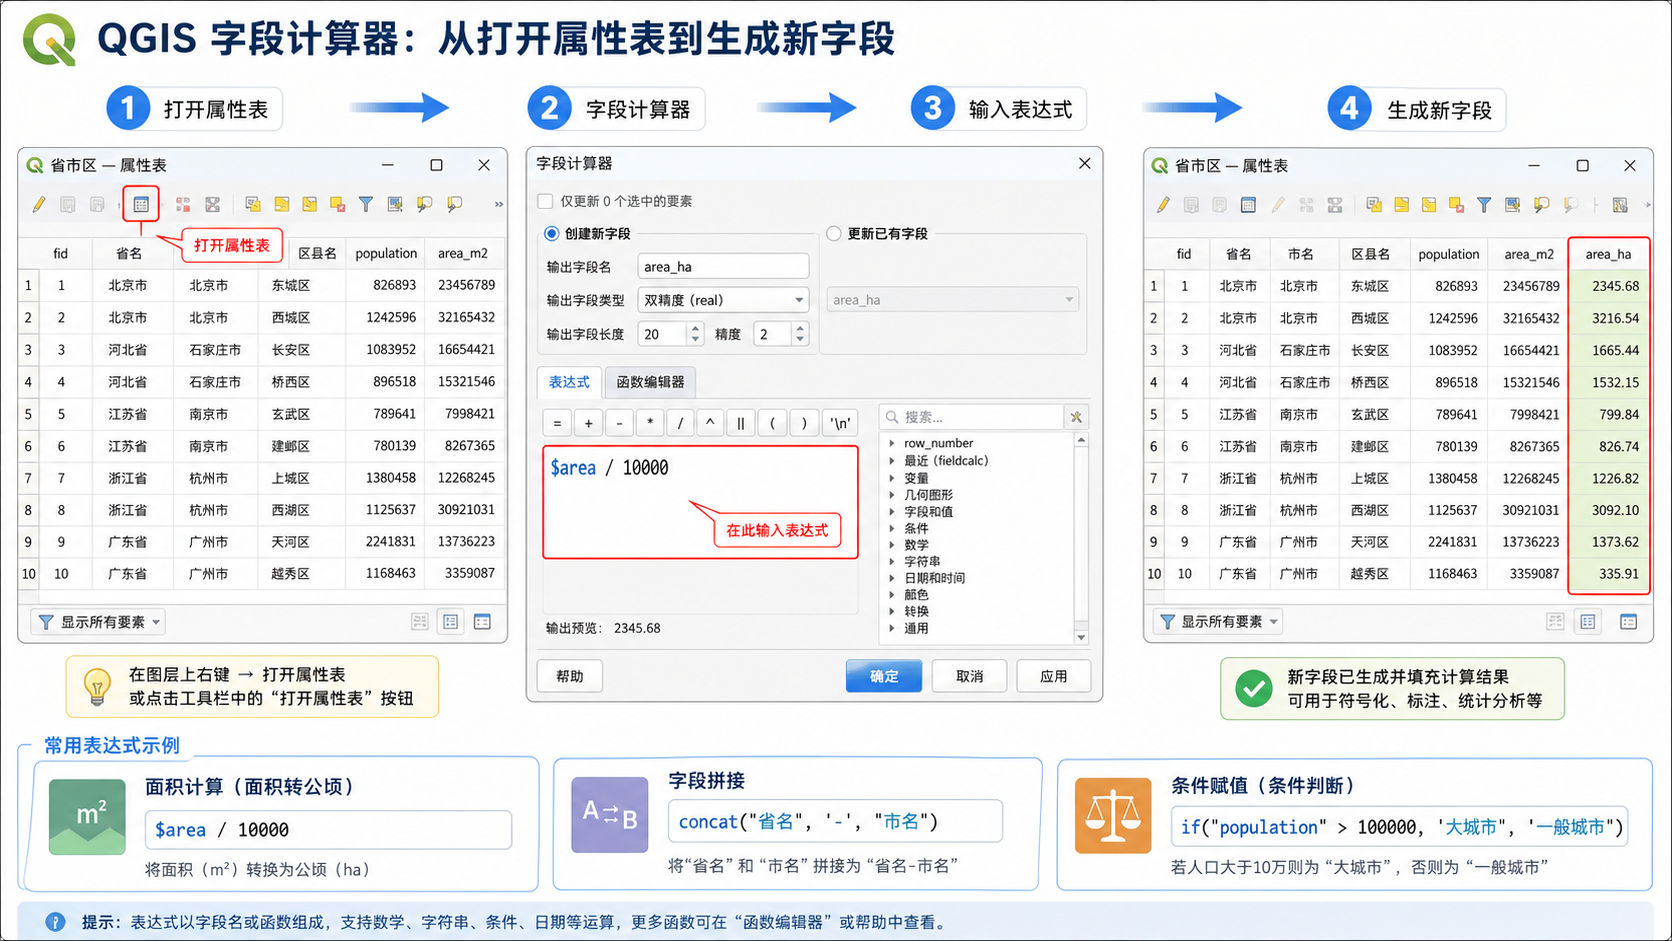Click the funnel filter icon in step 1 table toolbar

point(366,204)
